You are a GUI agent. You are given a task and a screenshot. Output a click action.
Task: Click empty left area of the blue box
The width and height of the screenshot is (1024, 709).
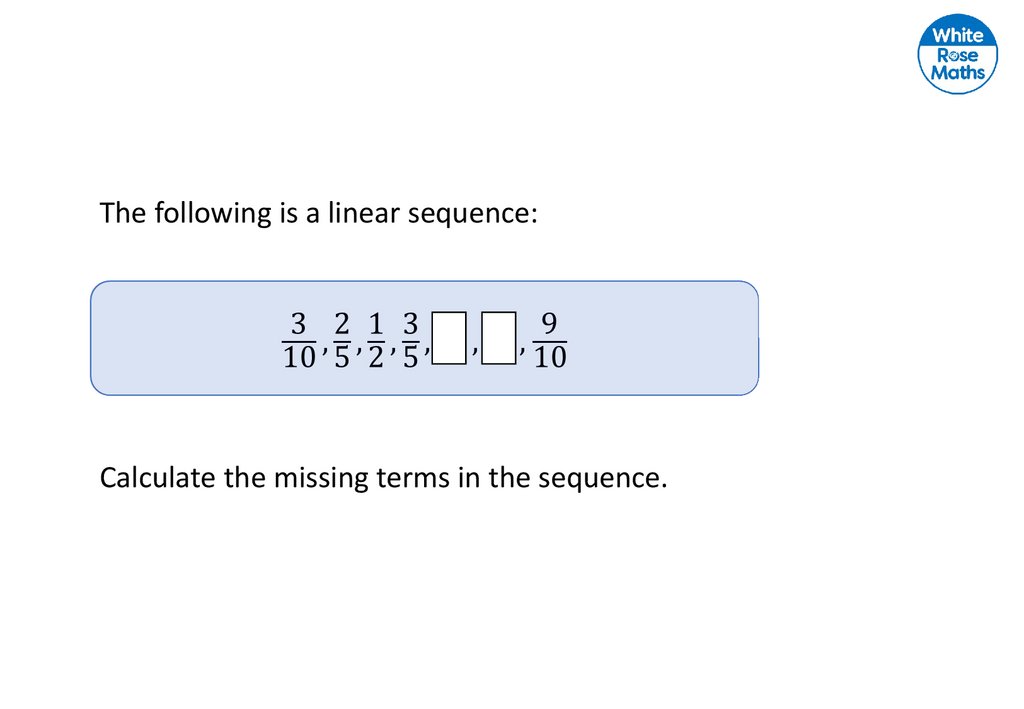tap(170, 338)
